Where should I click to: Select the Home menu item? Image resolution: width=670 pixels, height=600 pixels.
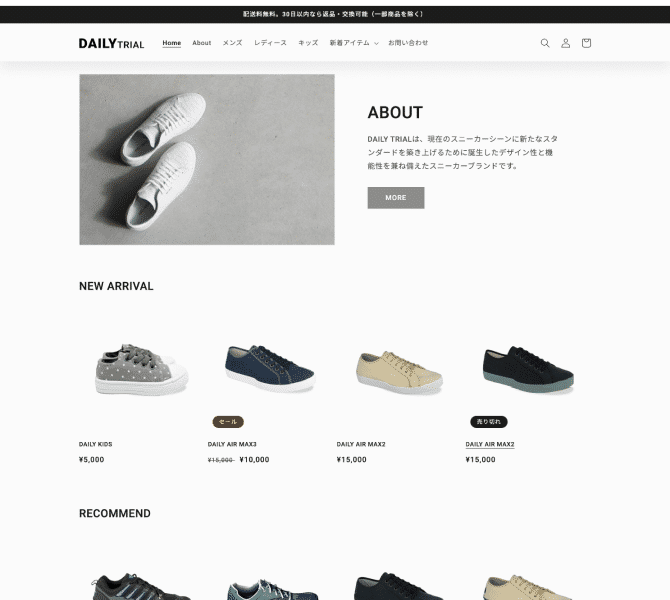pyautogui.click(x=171, y=43)
